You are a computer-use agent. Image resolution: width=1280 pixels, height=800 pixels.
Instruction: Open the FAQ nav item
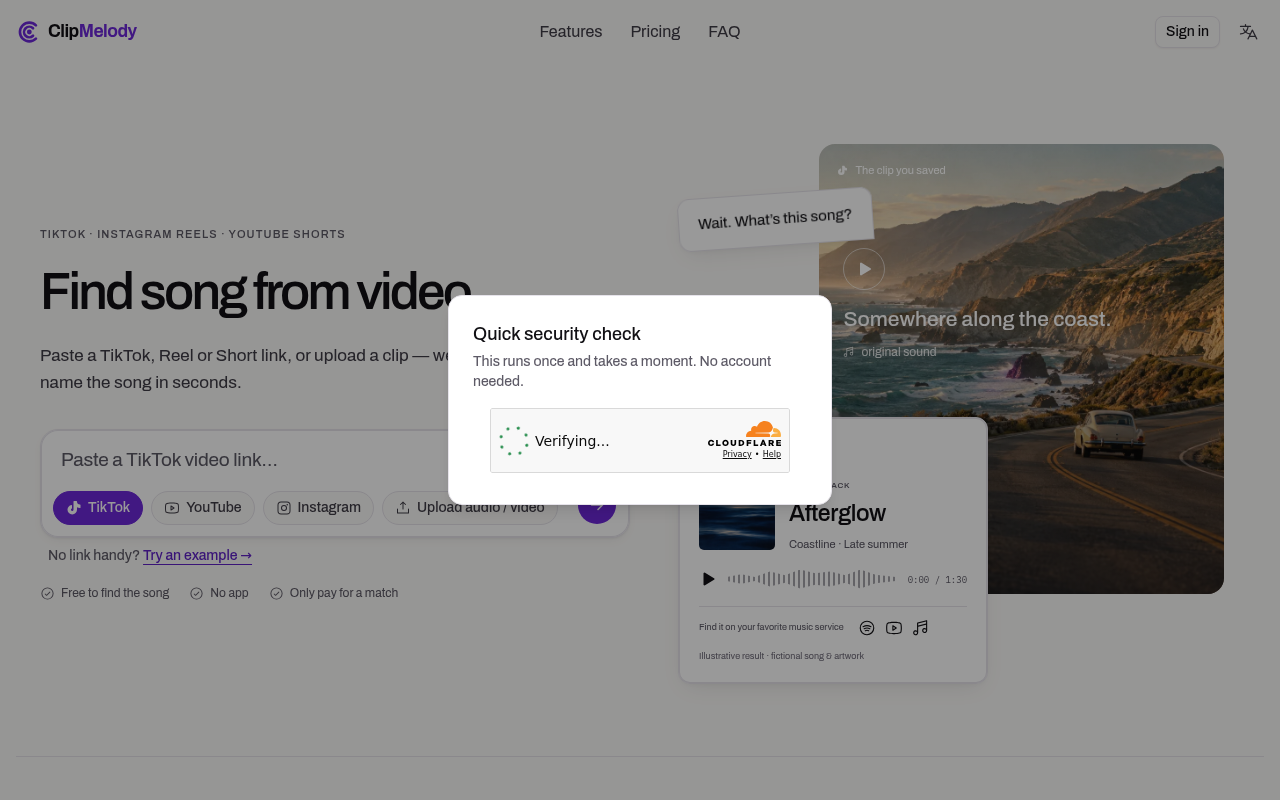(x=724, y=32)
